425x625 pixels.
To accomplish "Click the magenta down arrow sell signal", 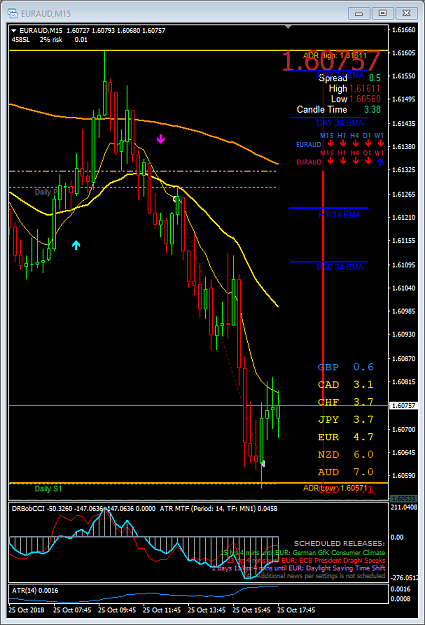I will pos(161,139).
